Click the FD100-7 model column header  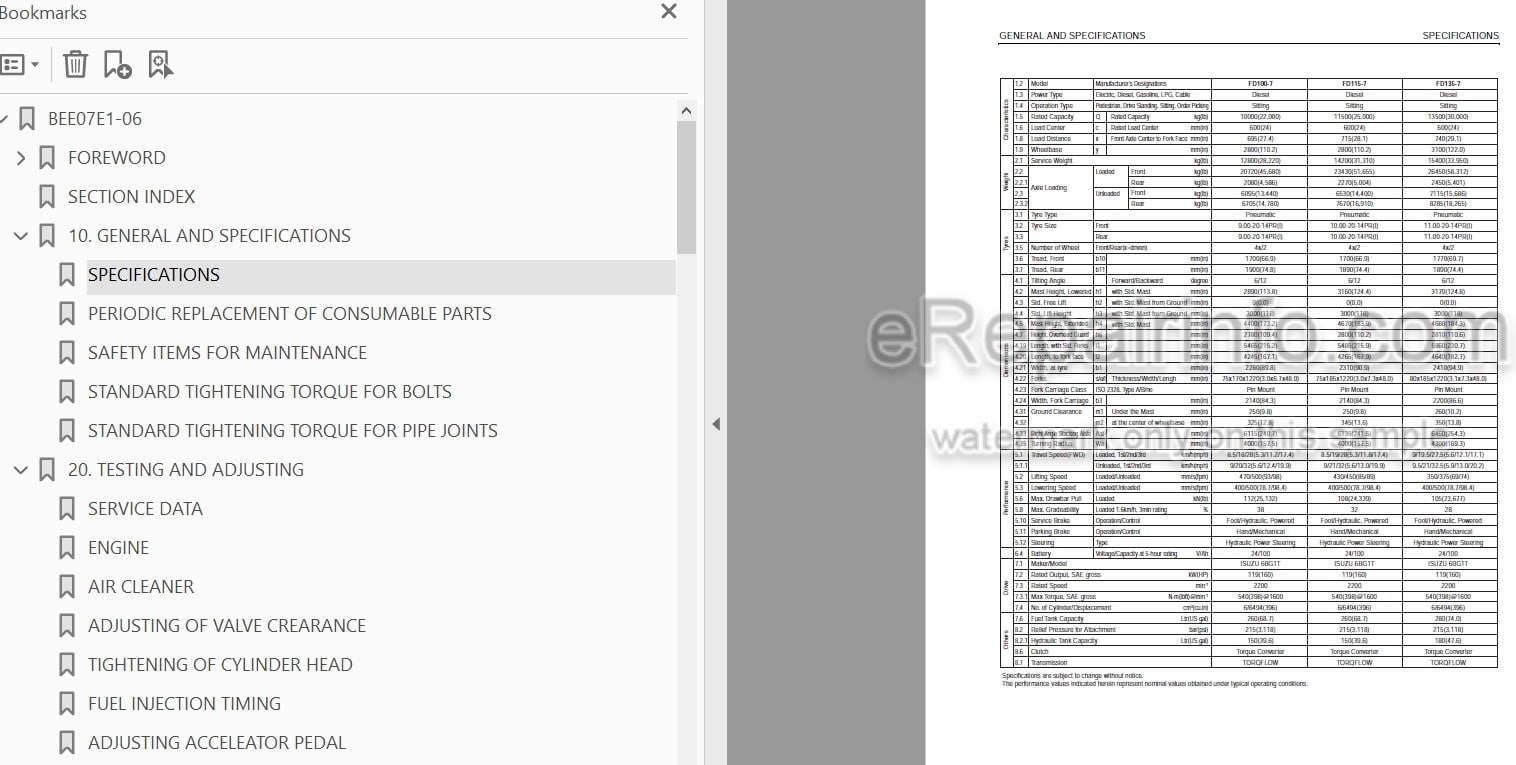[x=1259, y=84]
